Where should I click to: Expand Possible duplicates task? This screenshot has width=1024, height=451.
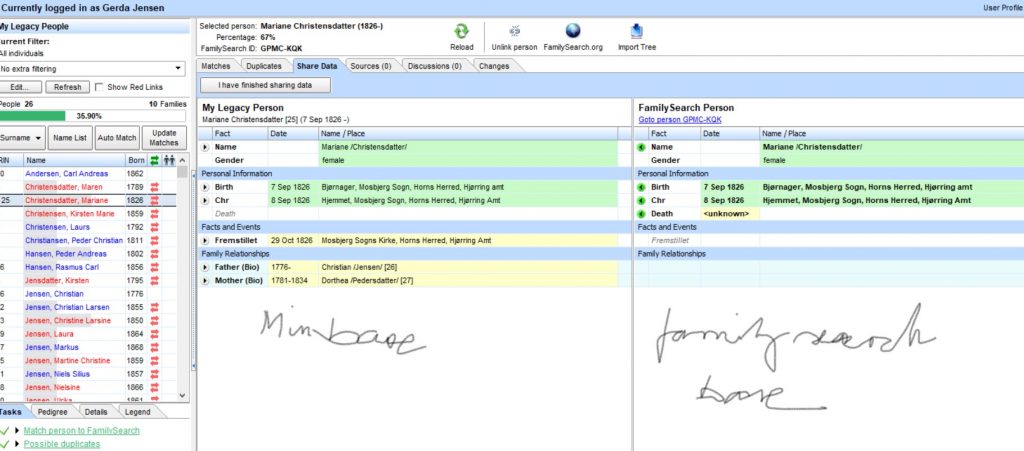16,444
